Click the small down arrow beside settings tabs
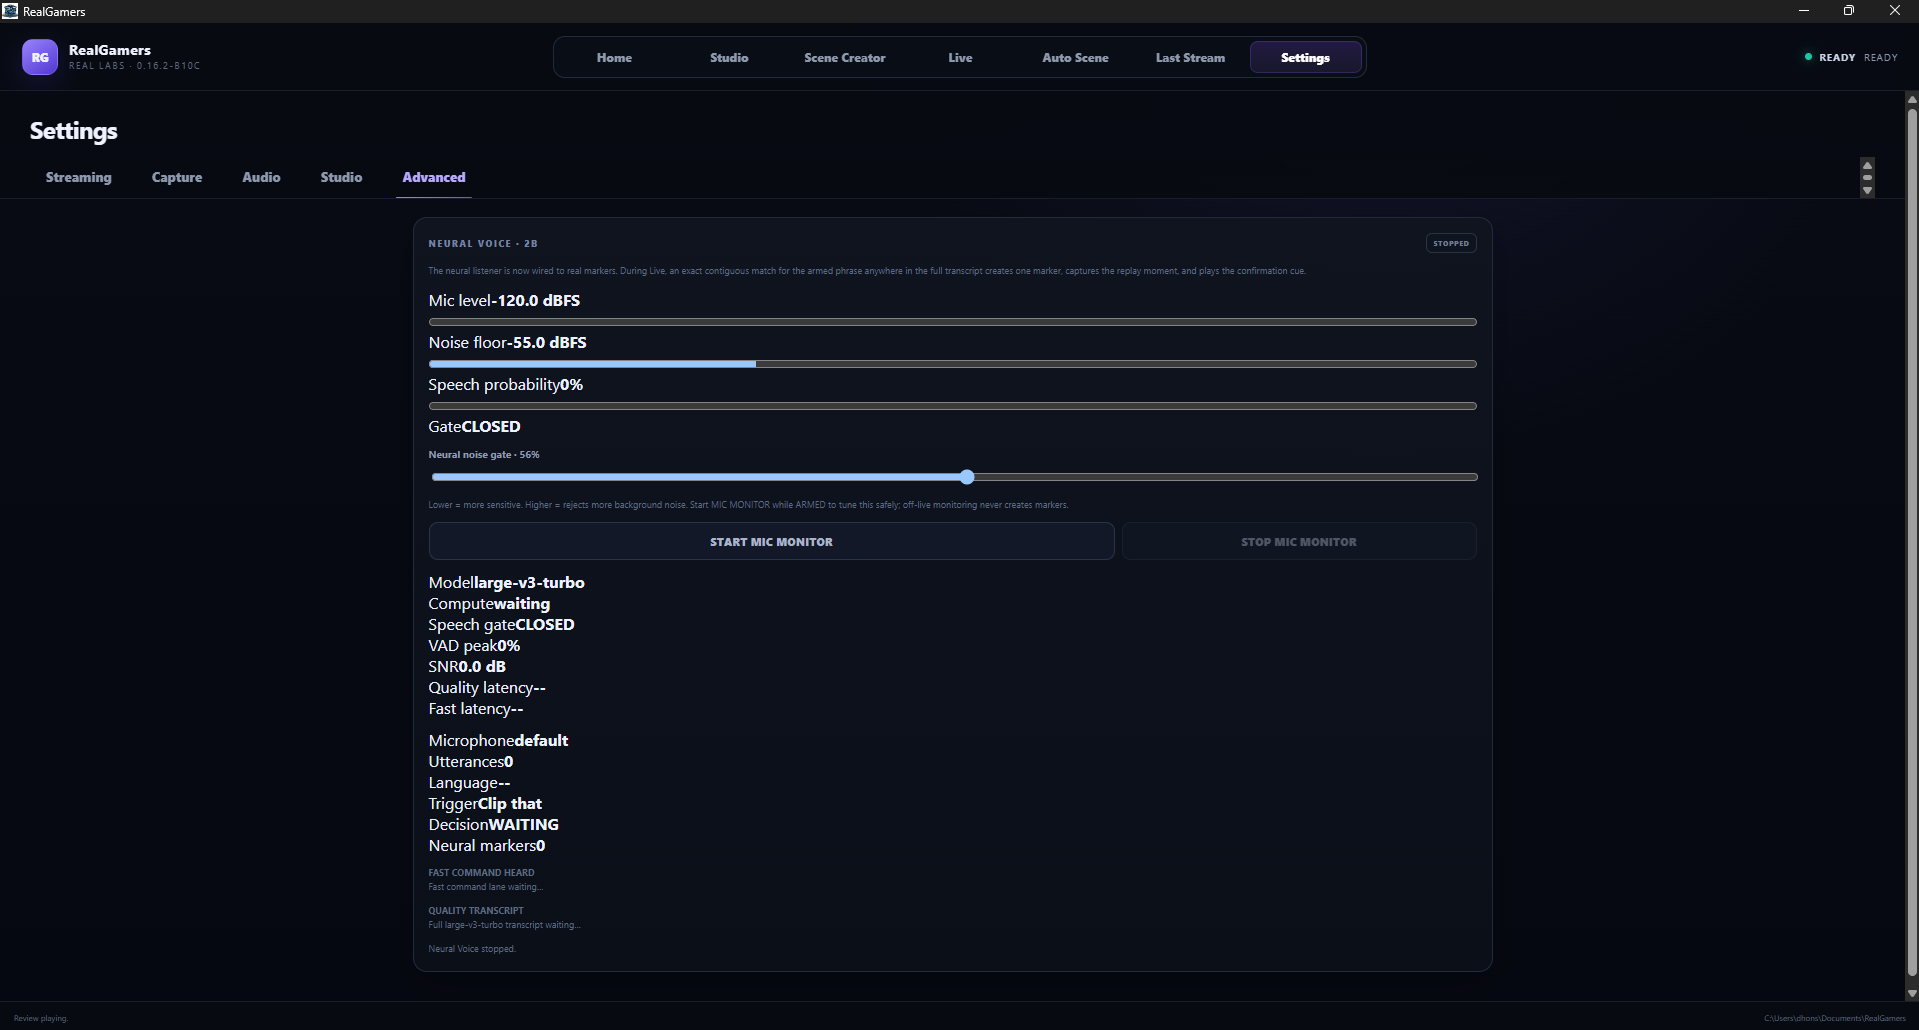1919x1030 pixels. pos(1867,191)
